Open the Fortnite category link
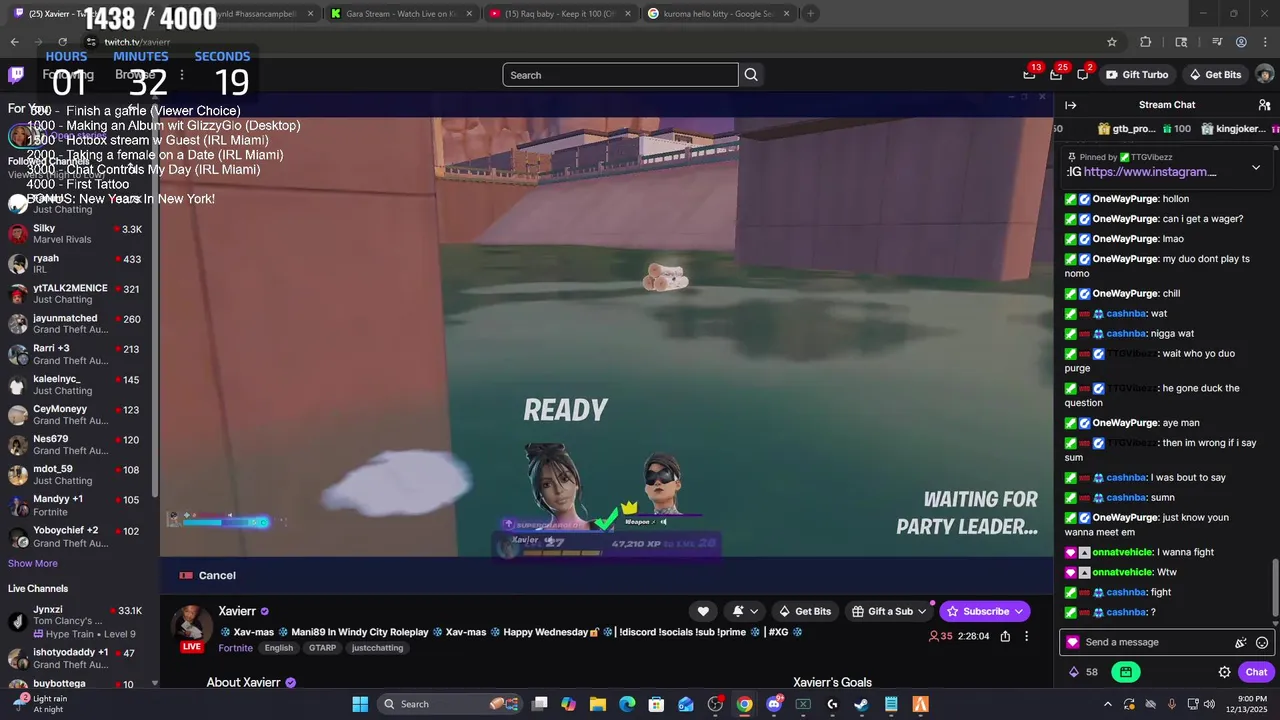This screenshot has height=720, width=1280. pos(236,648)
